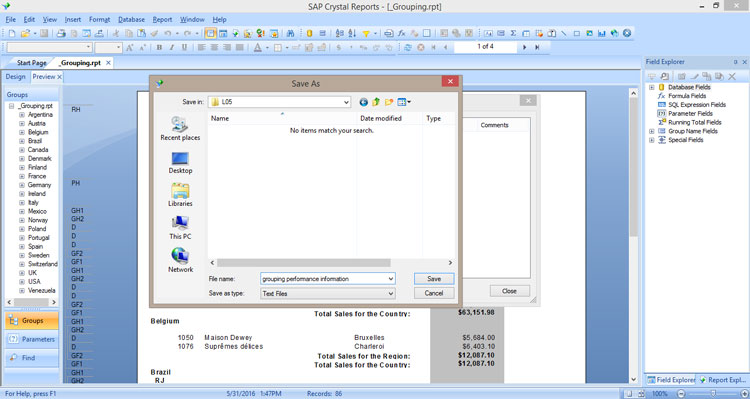Click Network shortcut in Save As sidebar
Screen dimensions: 750x399
point(180,261)
